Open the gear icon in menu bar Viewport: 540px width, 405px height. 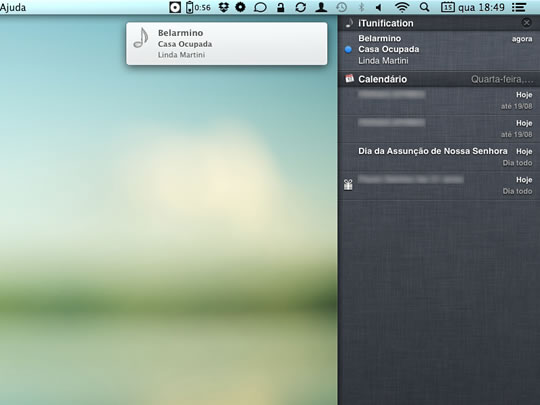pos(240,7)
